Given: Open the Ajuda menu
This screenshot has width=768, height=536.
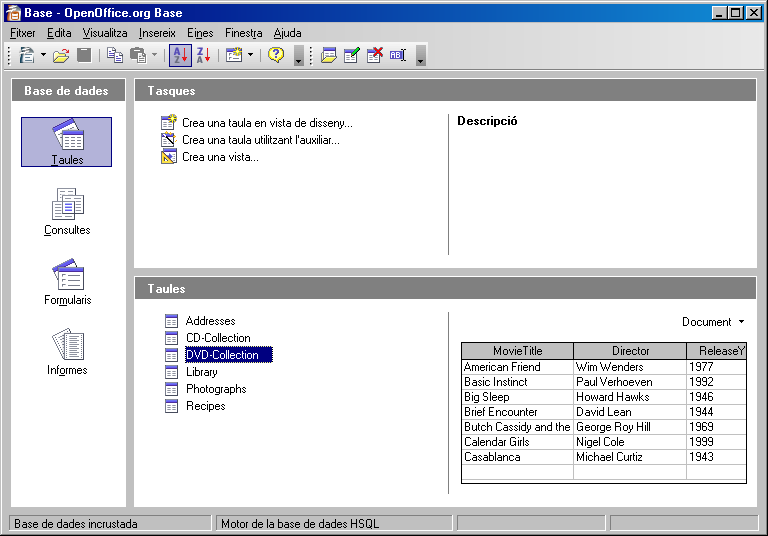Looking at the screenshot, I should point(288,33).
